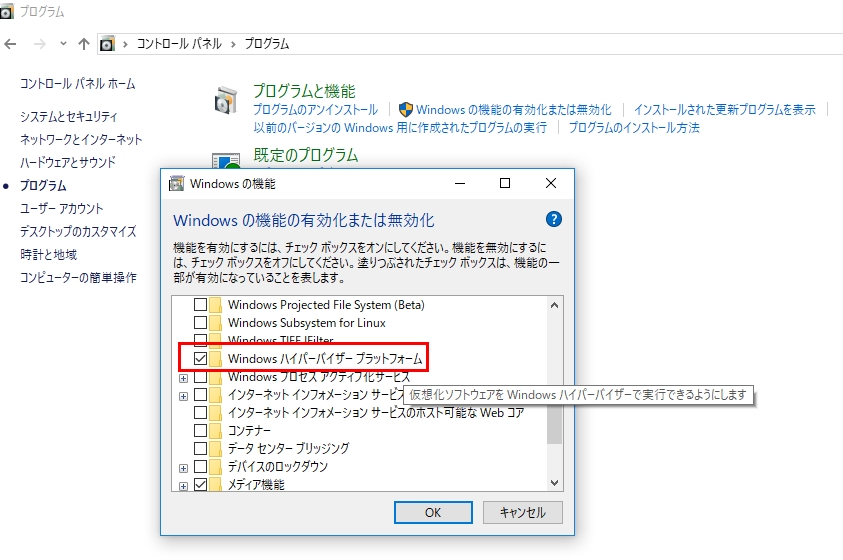Select the メディア機能 row label
Image resolution: width=843 pixels, height=560 pixels.
coord(256,485)
